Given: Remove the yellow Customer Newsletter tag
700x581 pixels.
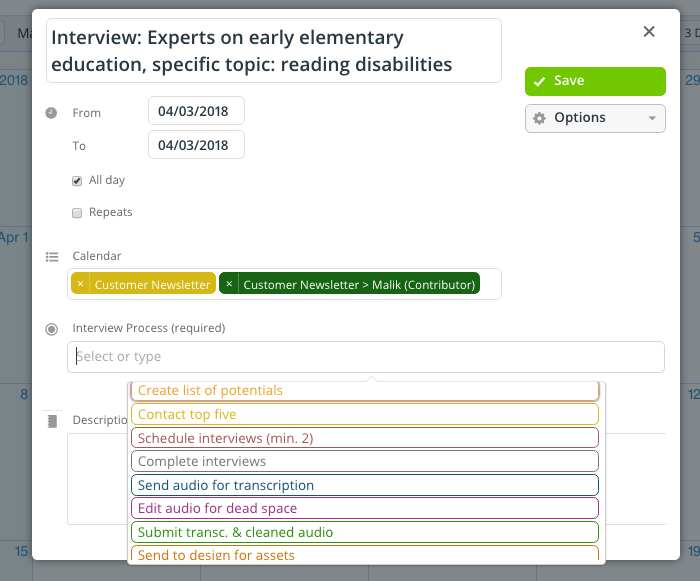Looking at the screenshot, I should 81,285.
